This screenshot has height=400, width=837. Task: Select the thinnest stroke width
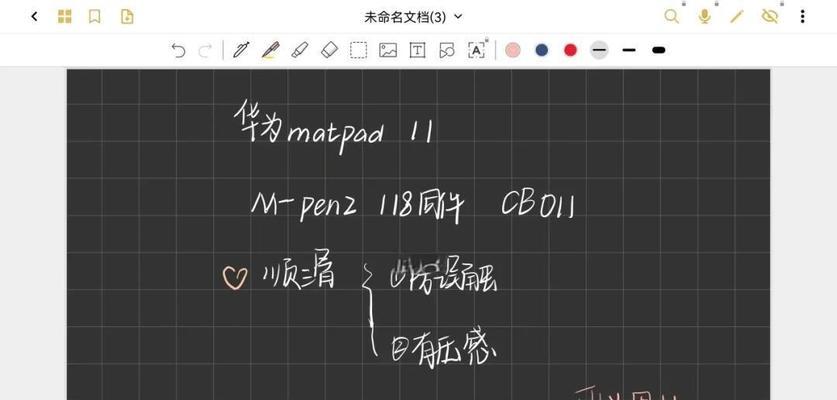click(x=600, y=50)
